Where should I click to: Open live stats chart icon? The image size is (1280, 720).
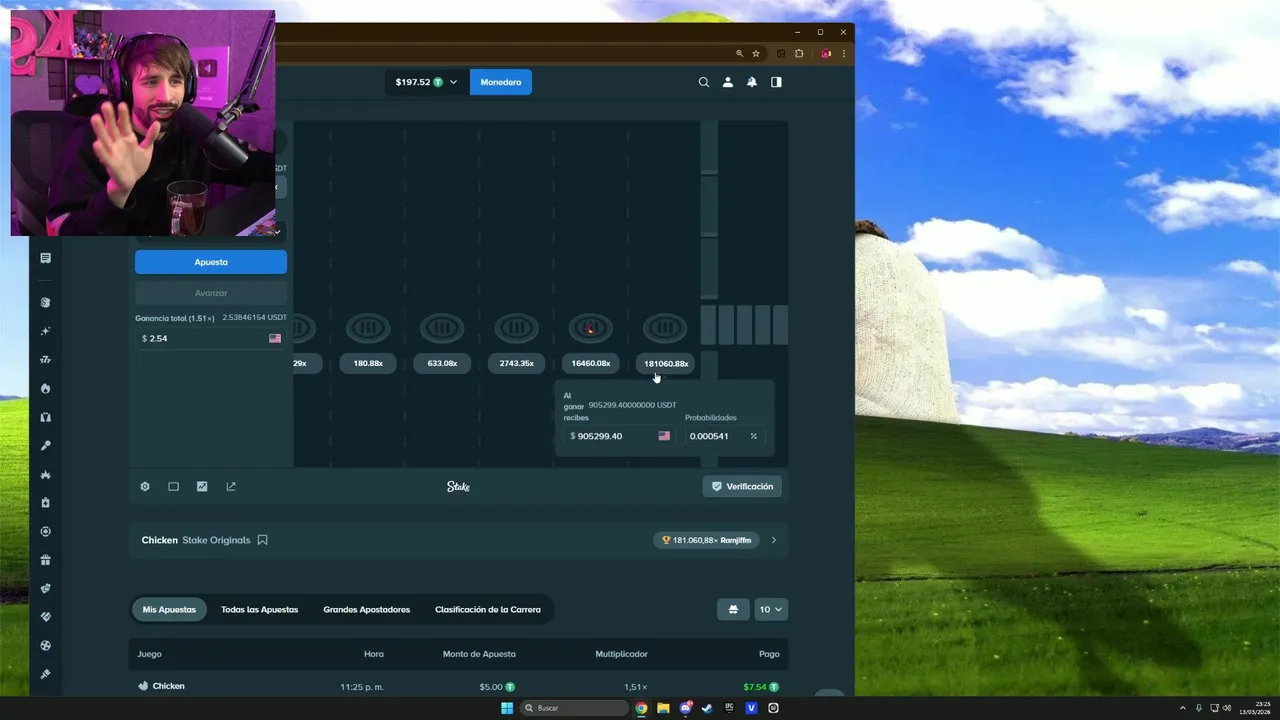202,486
